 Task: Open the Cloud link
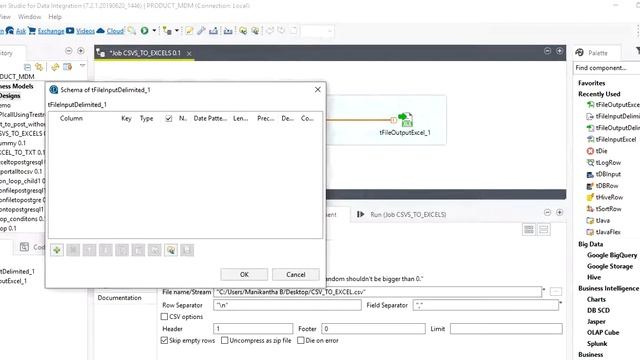click(115, 31)
